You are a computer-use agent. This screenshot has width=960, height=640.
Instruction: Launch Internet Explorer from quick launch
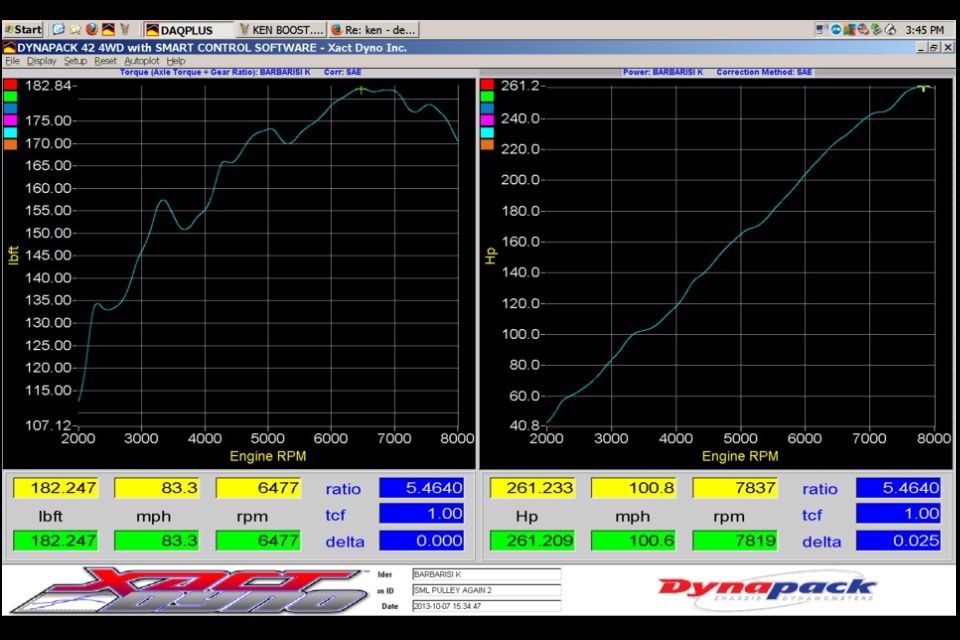tap(59, 29)
